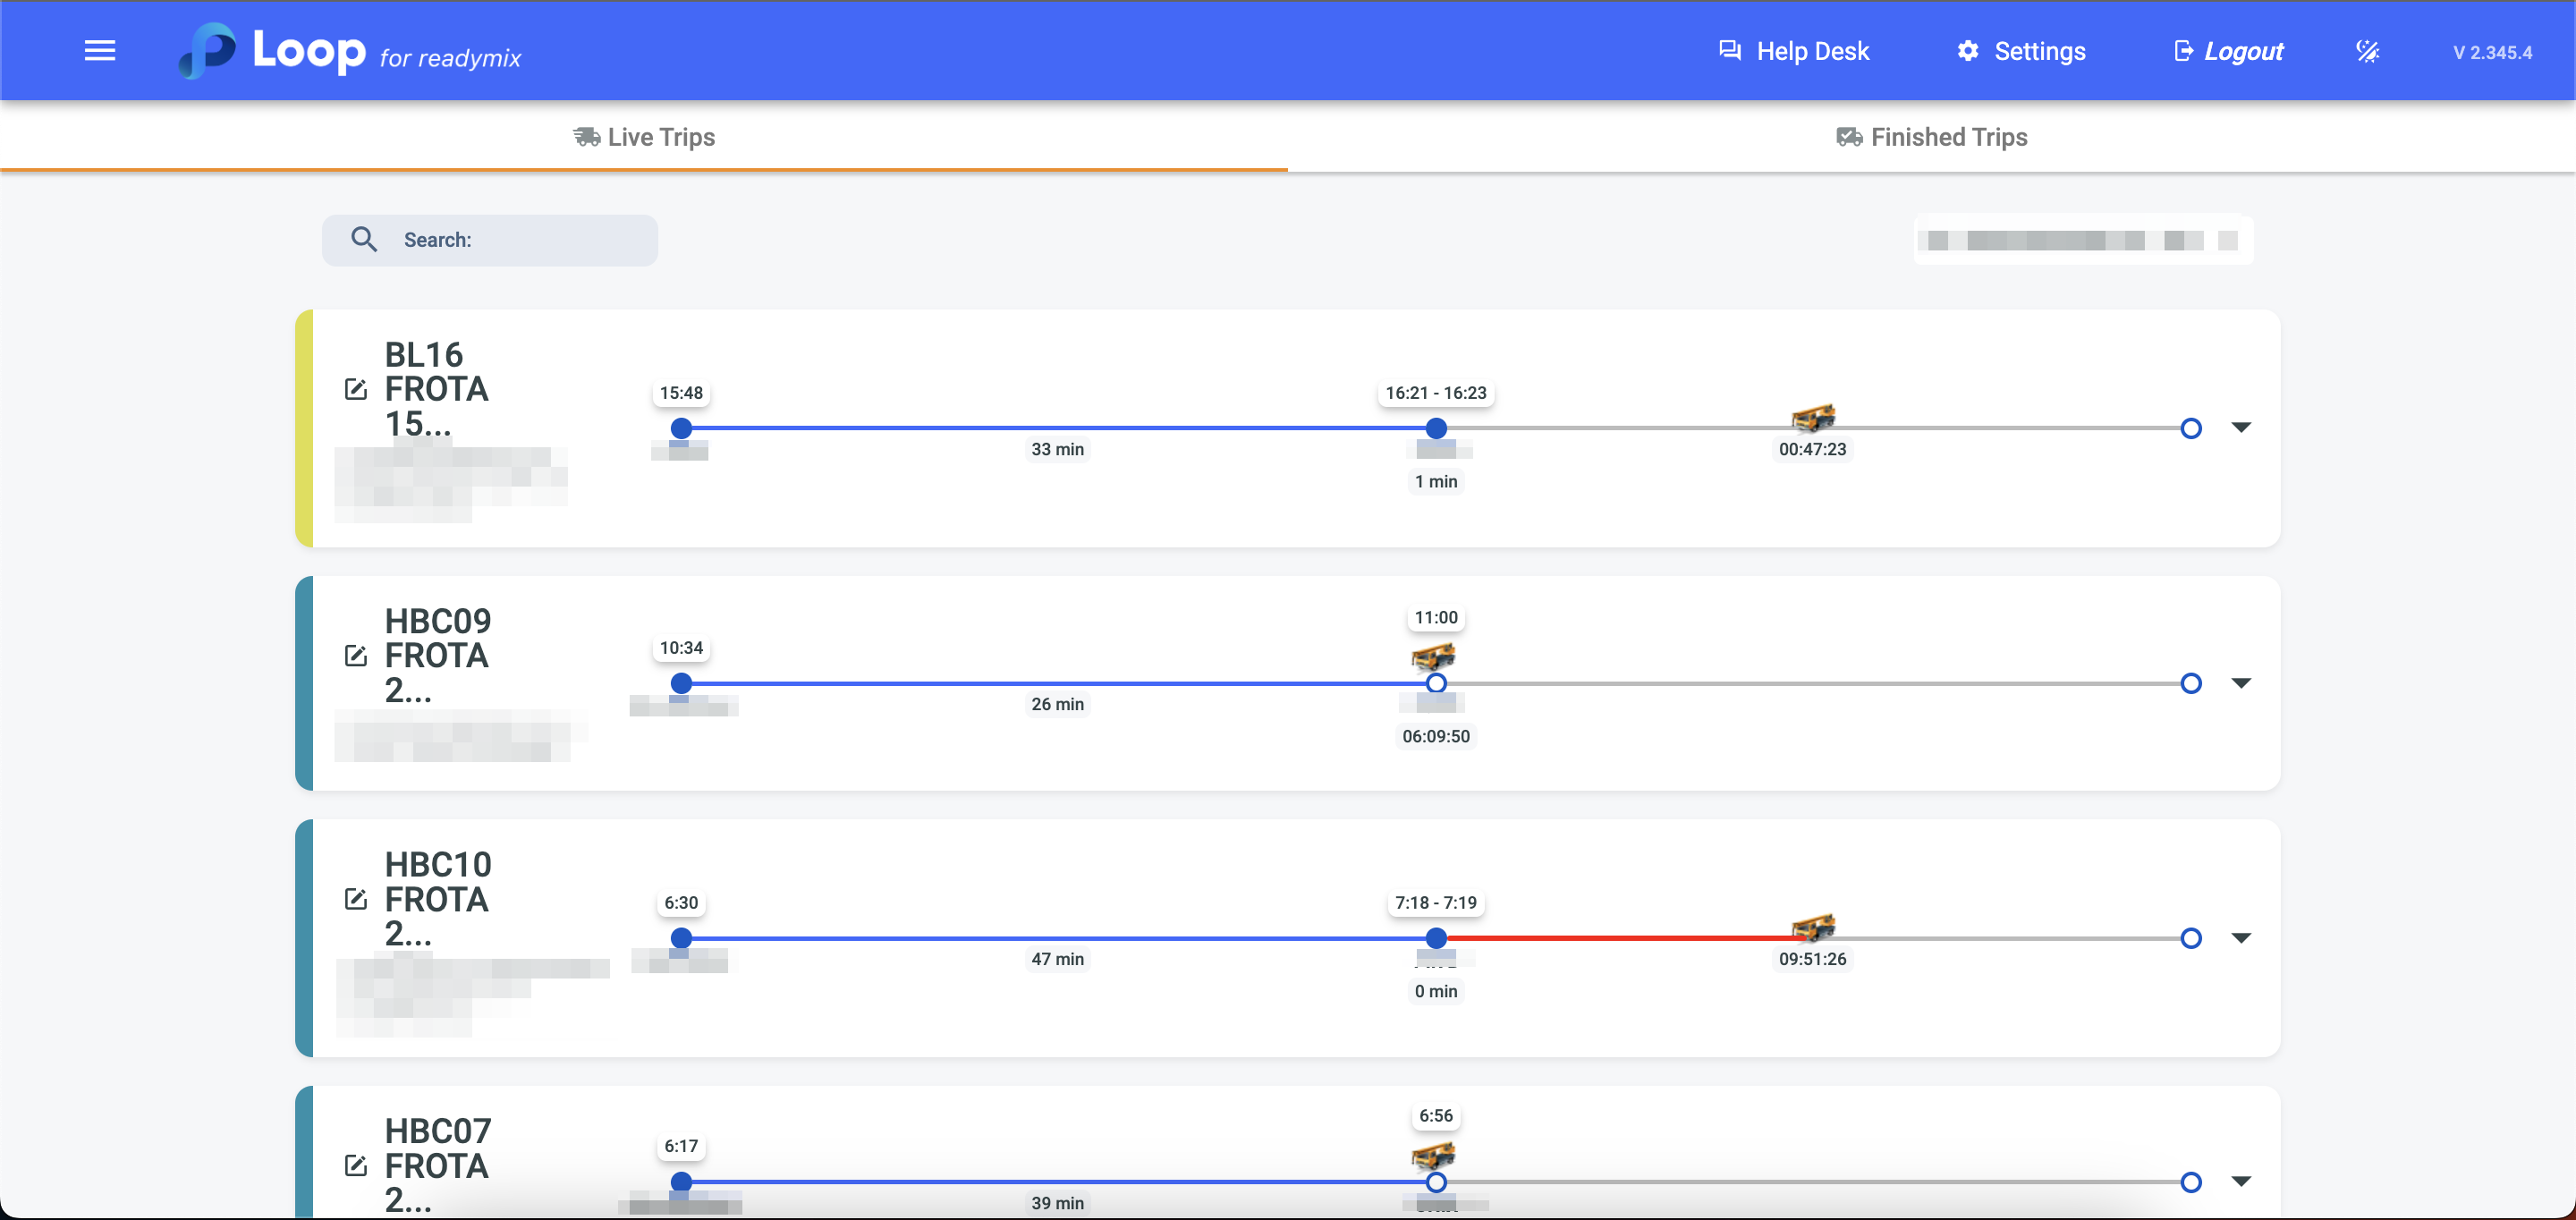Expand the HBC09 FROTA trip details
2576x1220 pixels.
pos(2241,683)
